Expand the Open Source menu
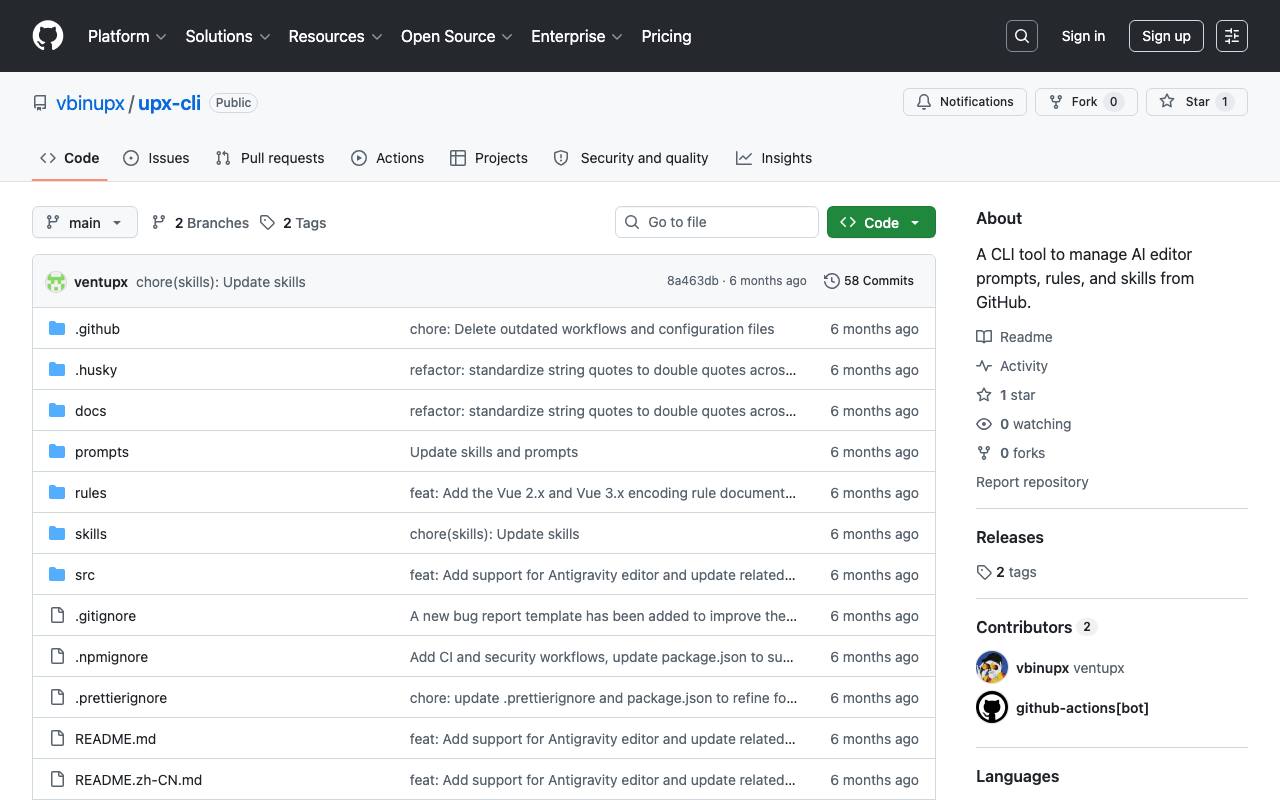This screenshot has height=800, width=1280. tap(457, 36)
